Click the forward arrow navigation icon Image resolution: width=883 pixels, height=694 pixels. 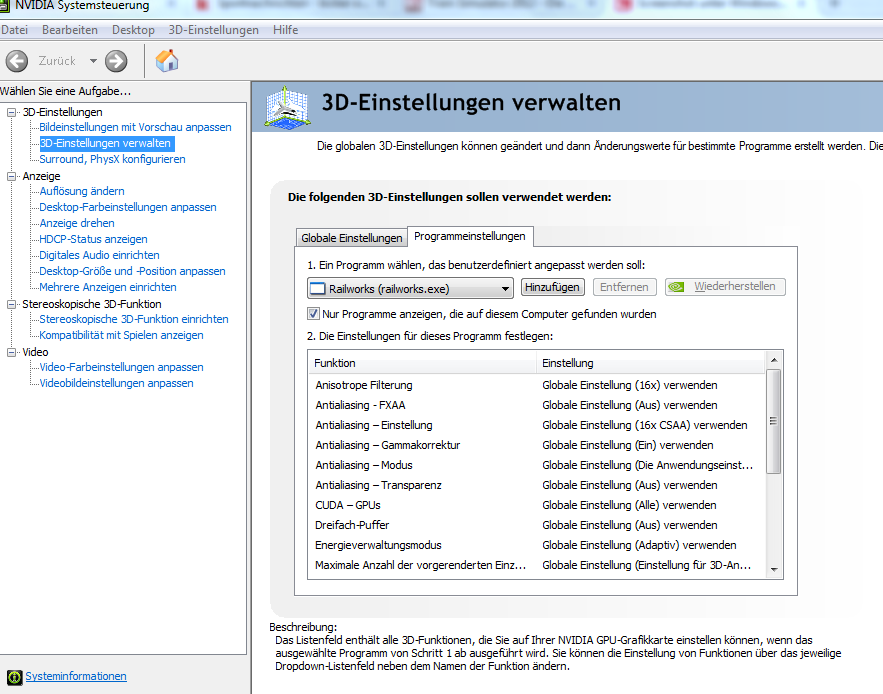tap(116, 61)
